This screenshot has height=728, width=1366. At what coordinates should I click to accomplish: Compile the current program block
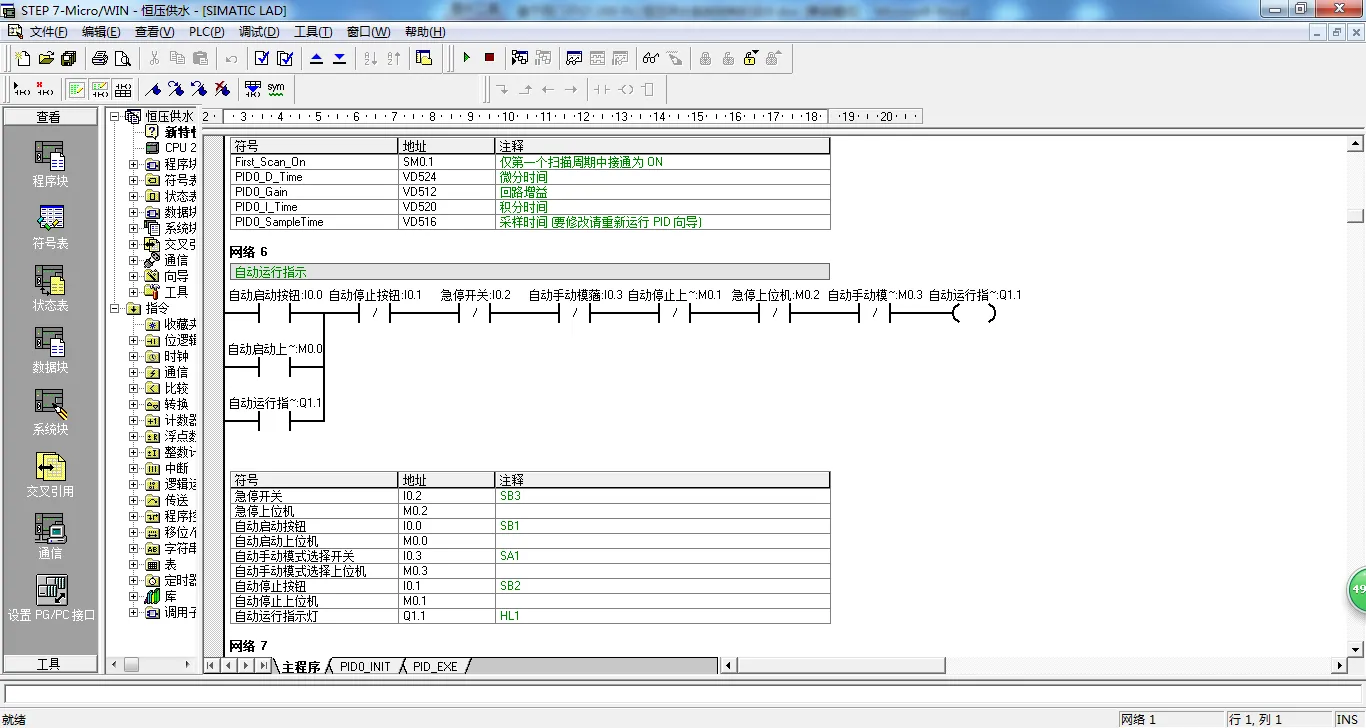pos(262,58)
